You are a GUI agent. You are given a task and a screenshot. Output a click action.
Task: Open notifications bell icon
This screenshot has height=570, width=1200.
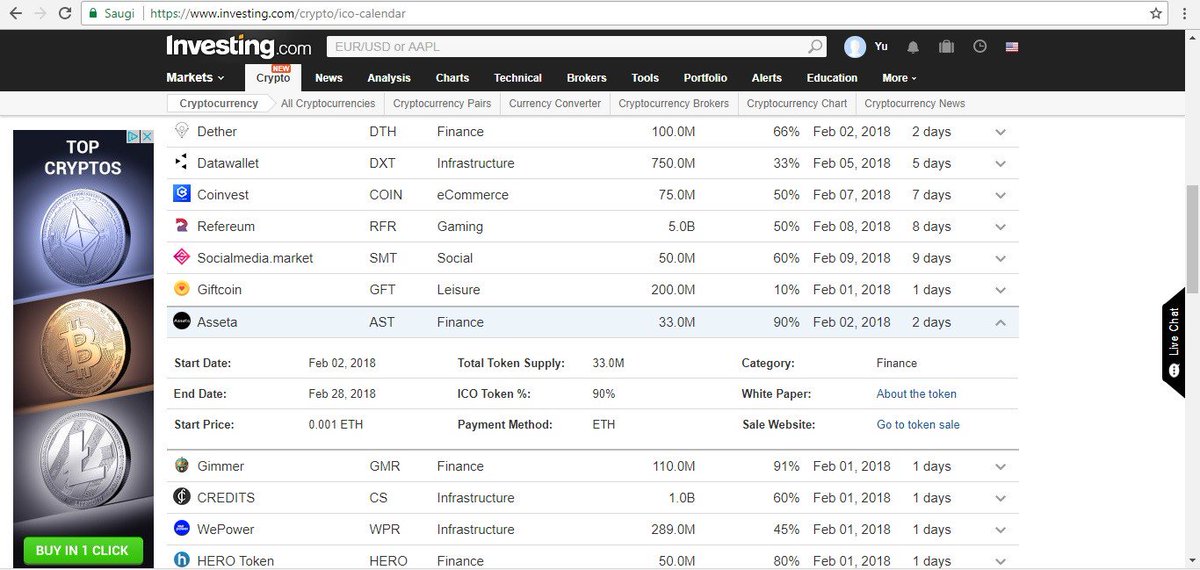coord(913,47)
